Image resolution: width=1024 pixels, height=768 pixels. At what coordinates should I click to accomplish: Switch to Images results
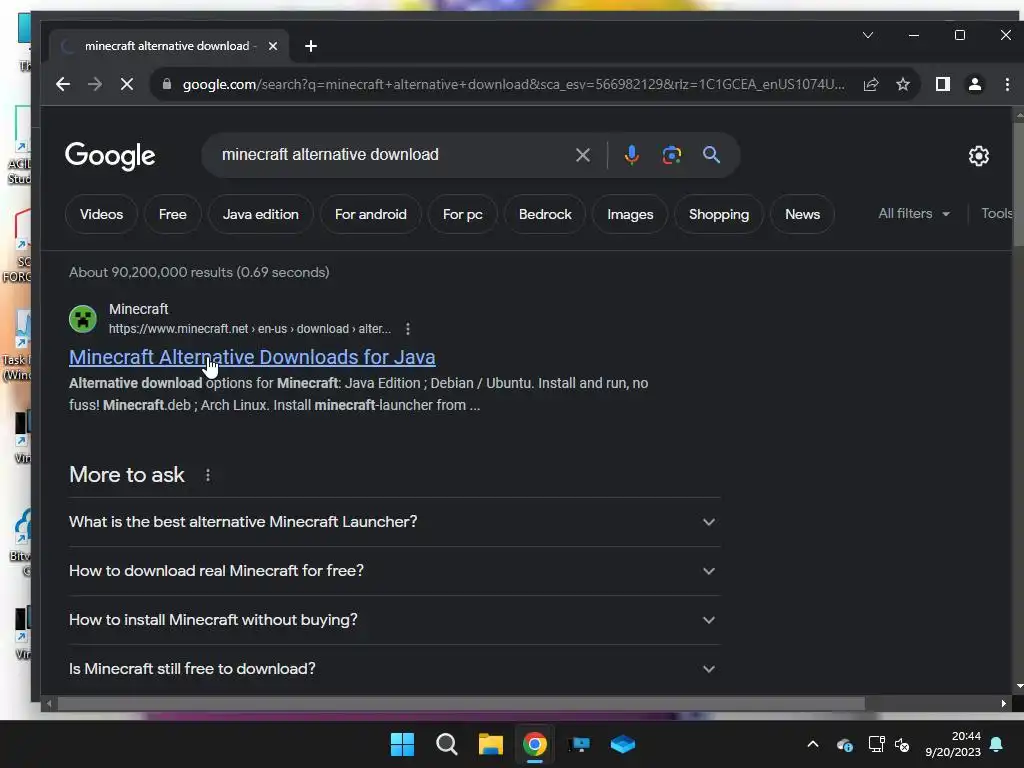tap(630, 214)
